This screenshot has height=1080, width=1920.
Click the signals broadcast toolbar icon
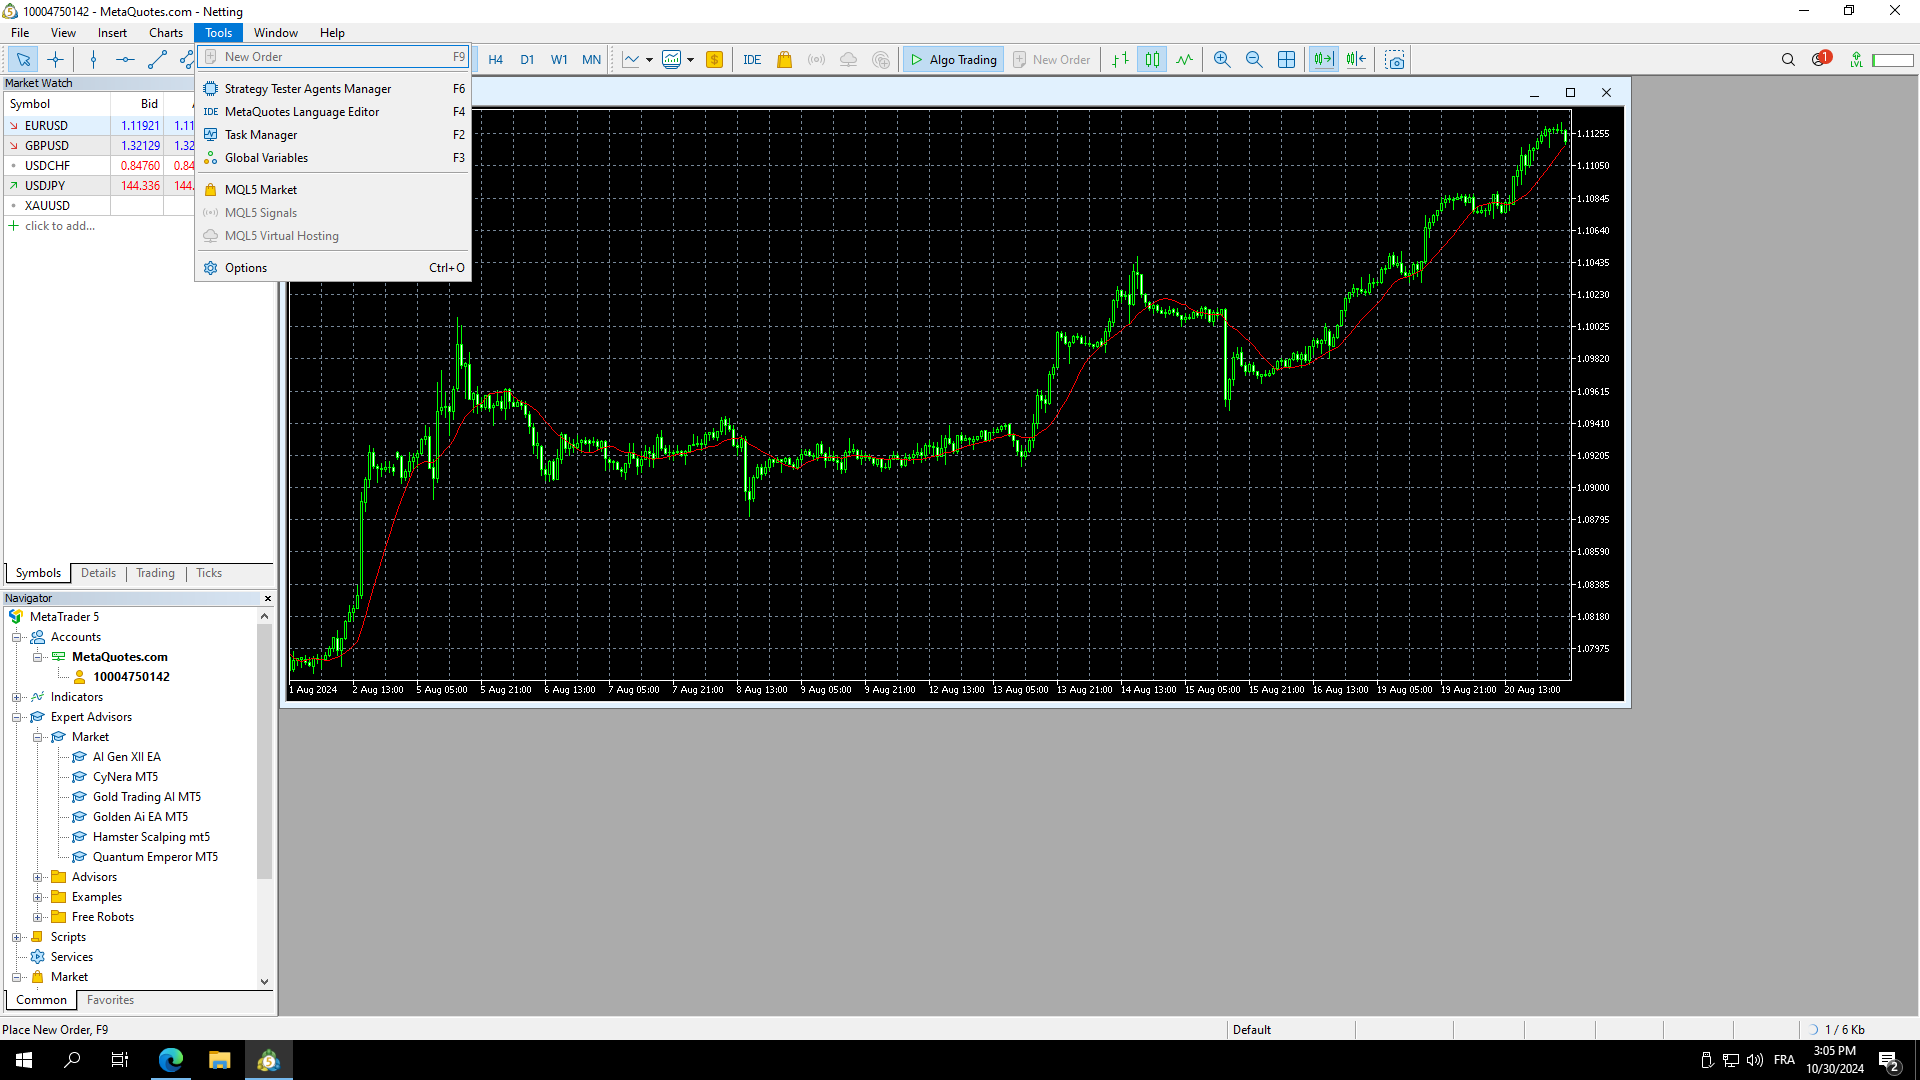tap(817, 60)
